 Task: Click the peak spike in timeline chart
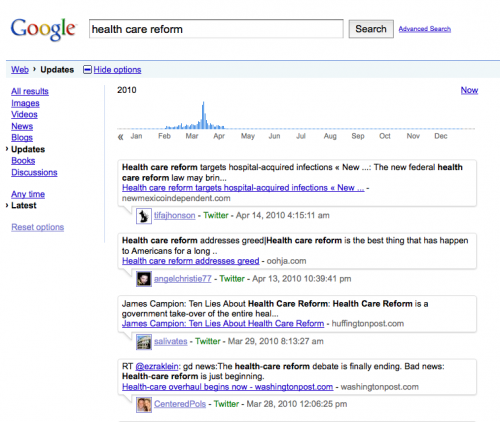pyautogui.click(x=203, y=115)
